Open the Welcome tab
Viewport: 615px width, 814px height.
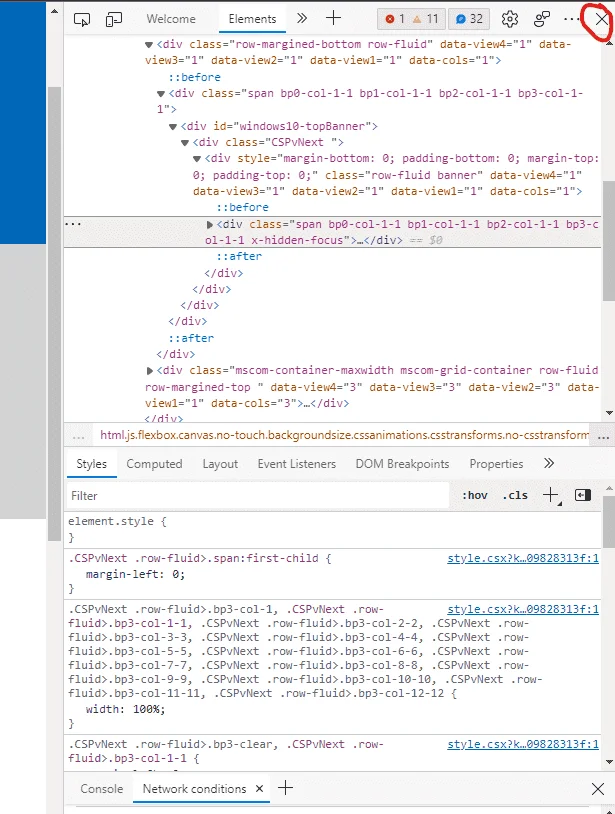tap(171, 19)
